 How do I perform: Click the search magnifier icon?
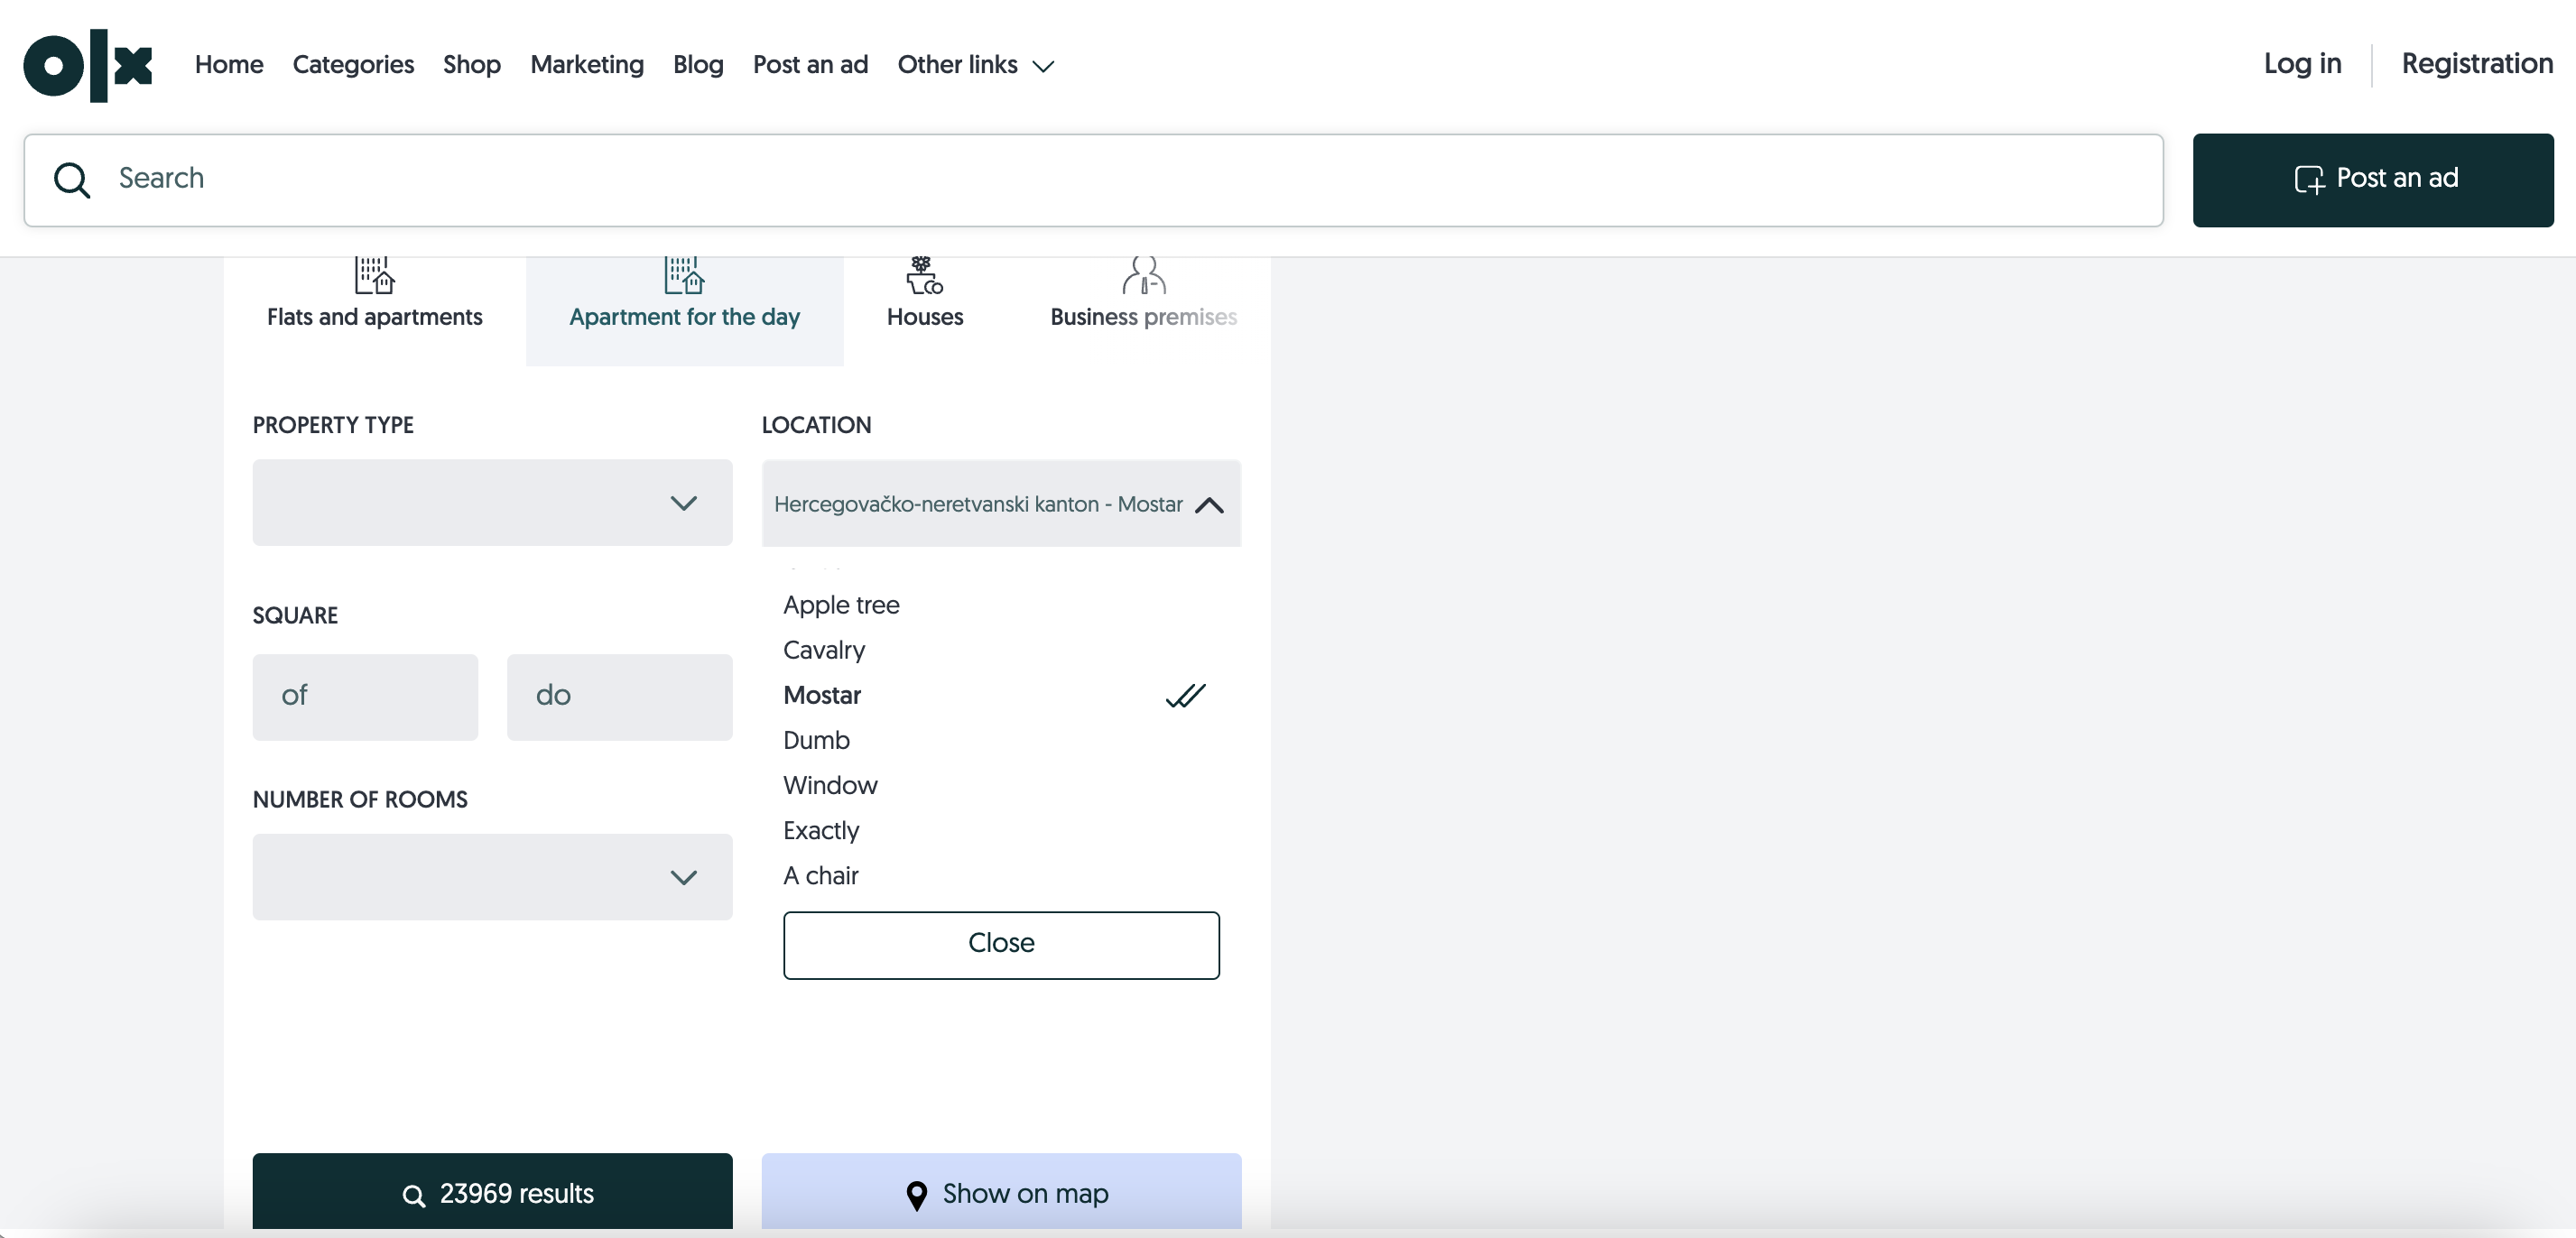click(71, 180)
